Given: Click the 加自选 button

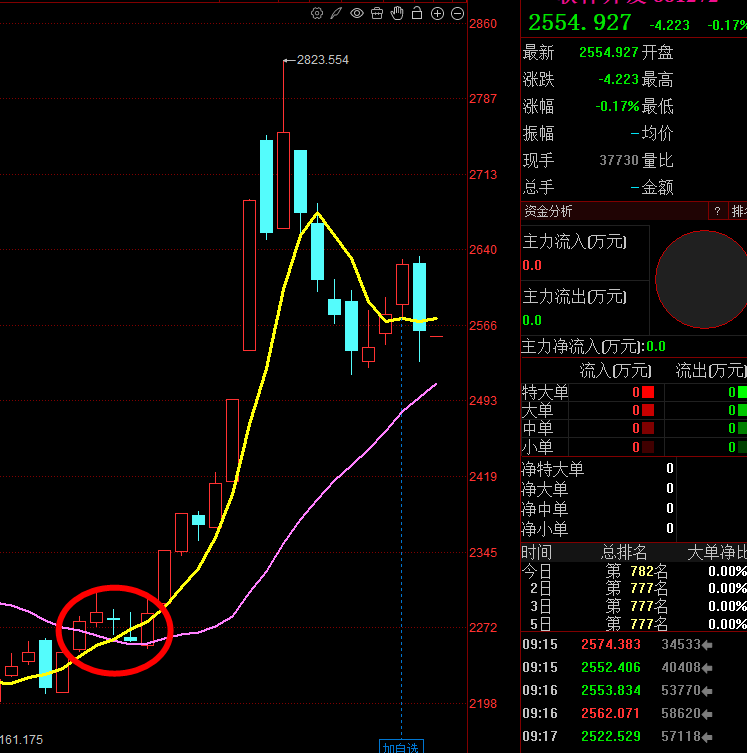Looking at the screenshot, I should click(401, 746).
